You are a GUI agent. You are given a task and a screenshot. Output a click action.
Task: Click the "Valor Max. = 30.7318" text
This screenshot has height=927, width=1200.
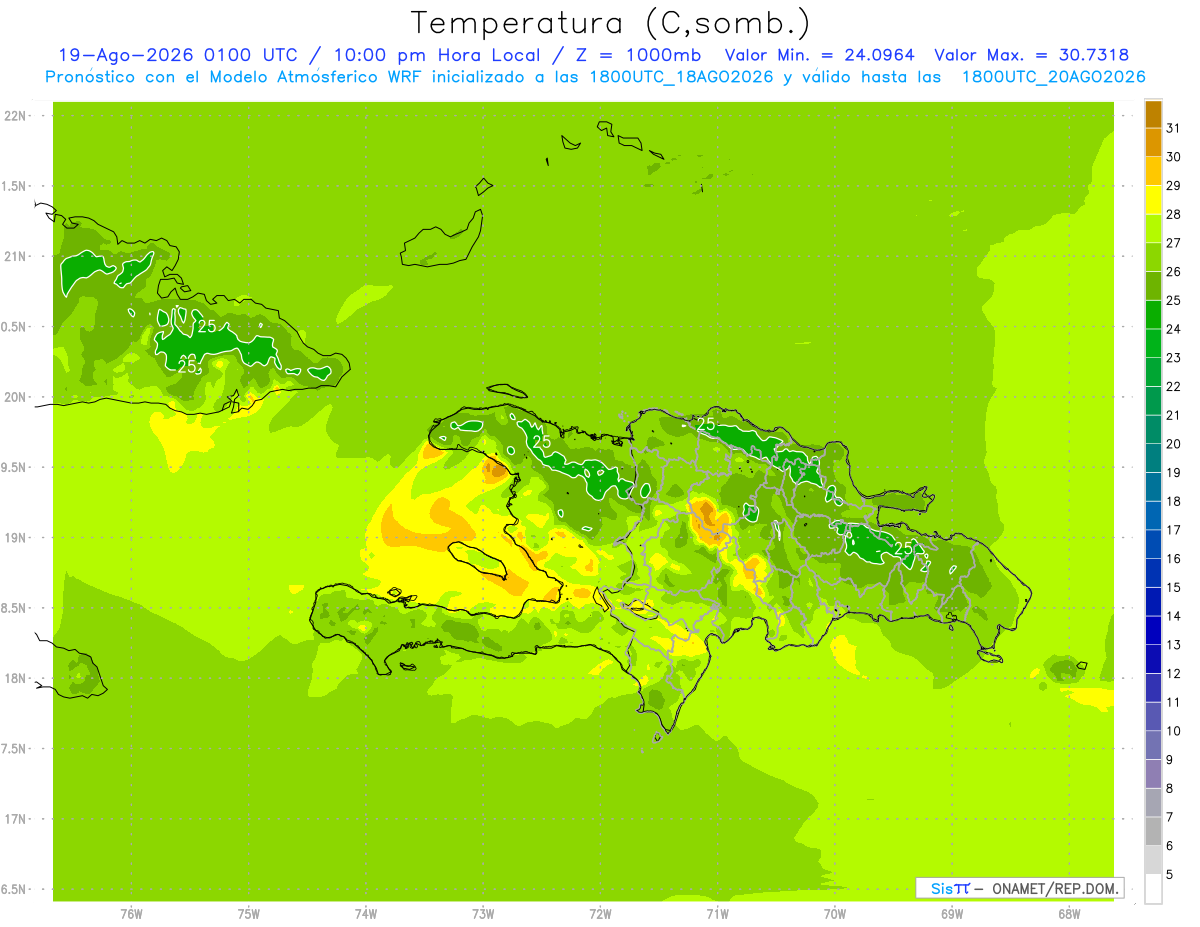(1031, 55)
